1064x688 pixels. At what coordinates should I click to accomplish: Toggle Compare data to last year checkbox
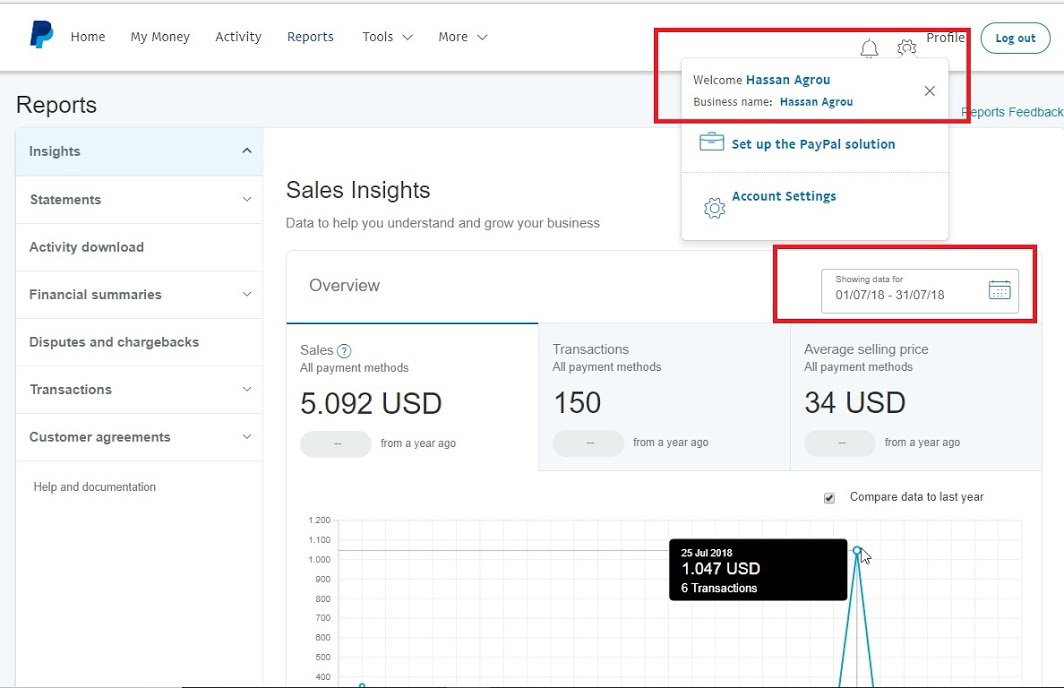(x=829, y=498)
